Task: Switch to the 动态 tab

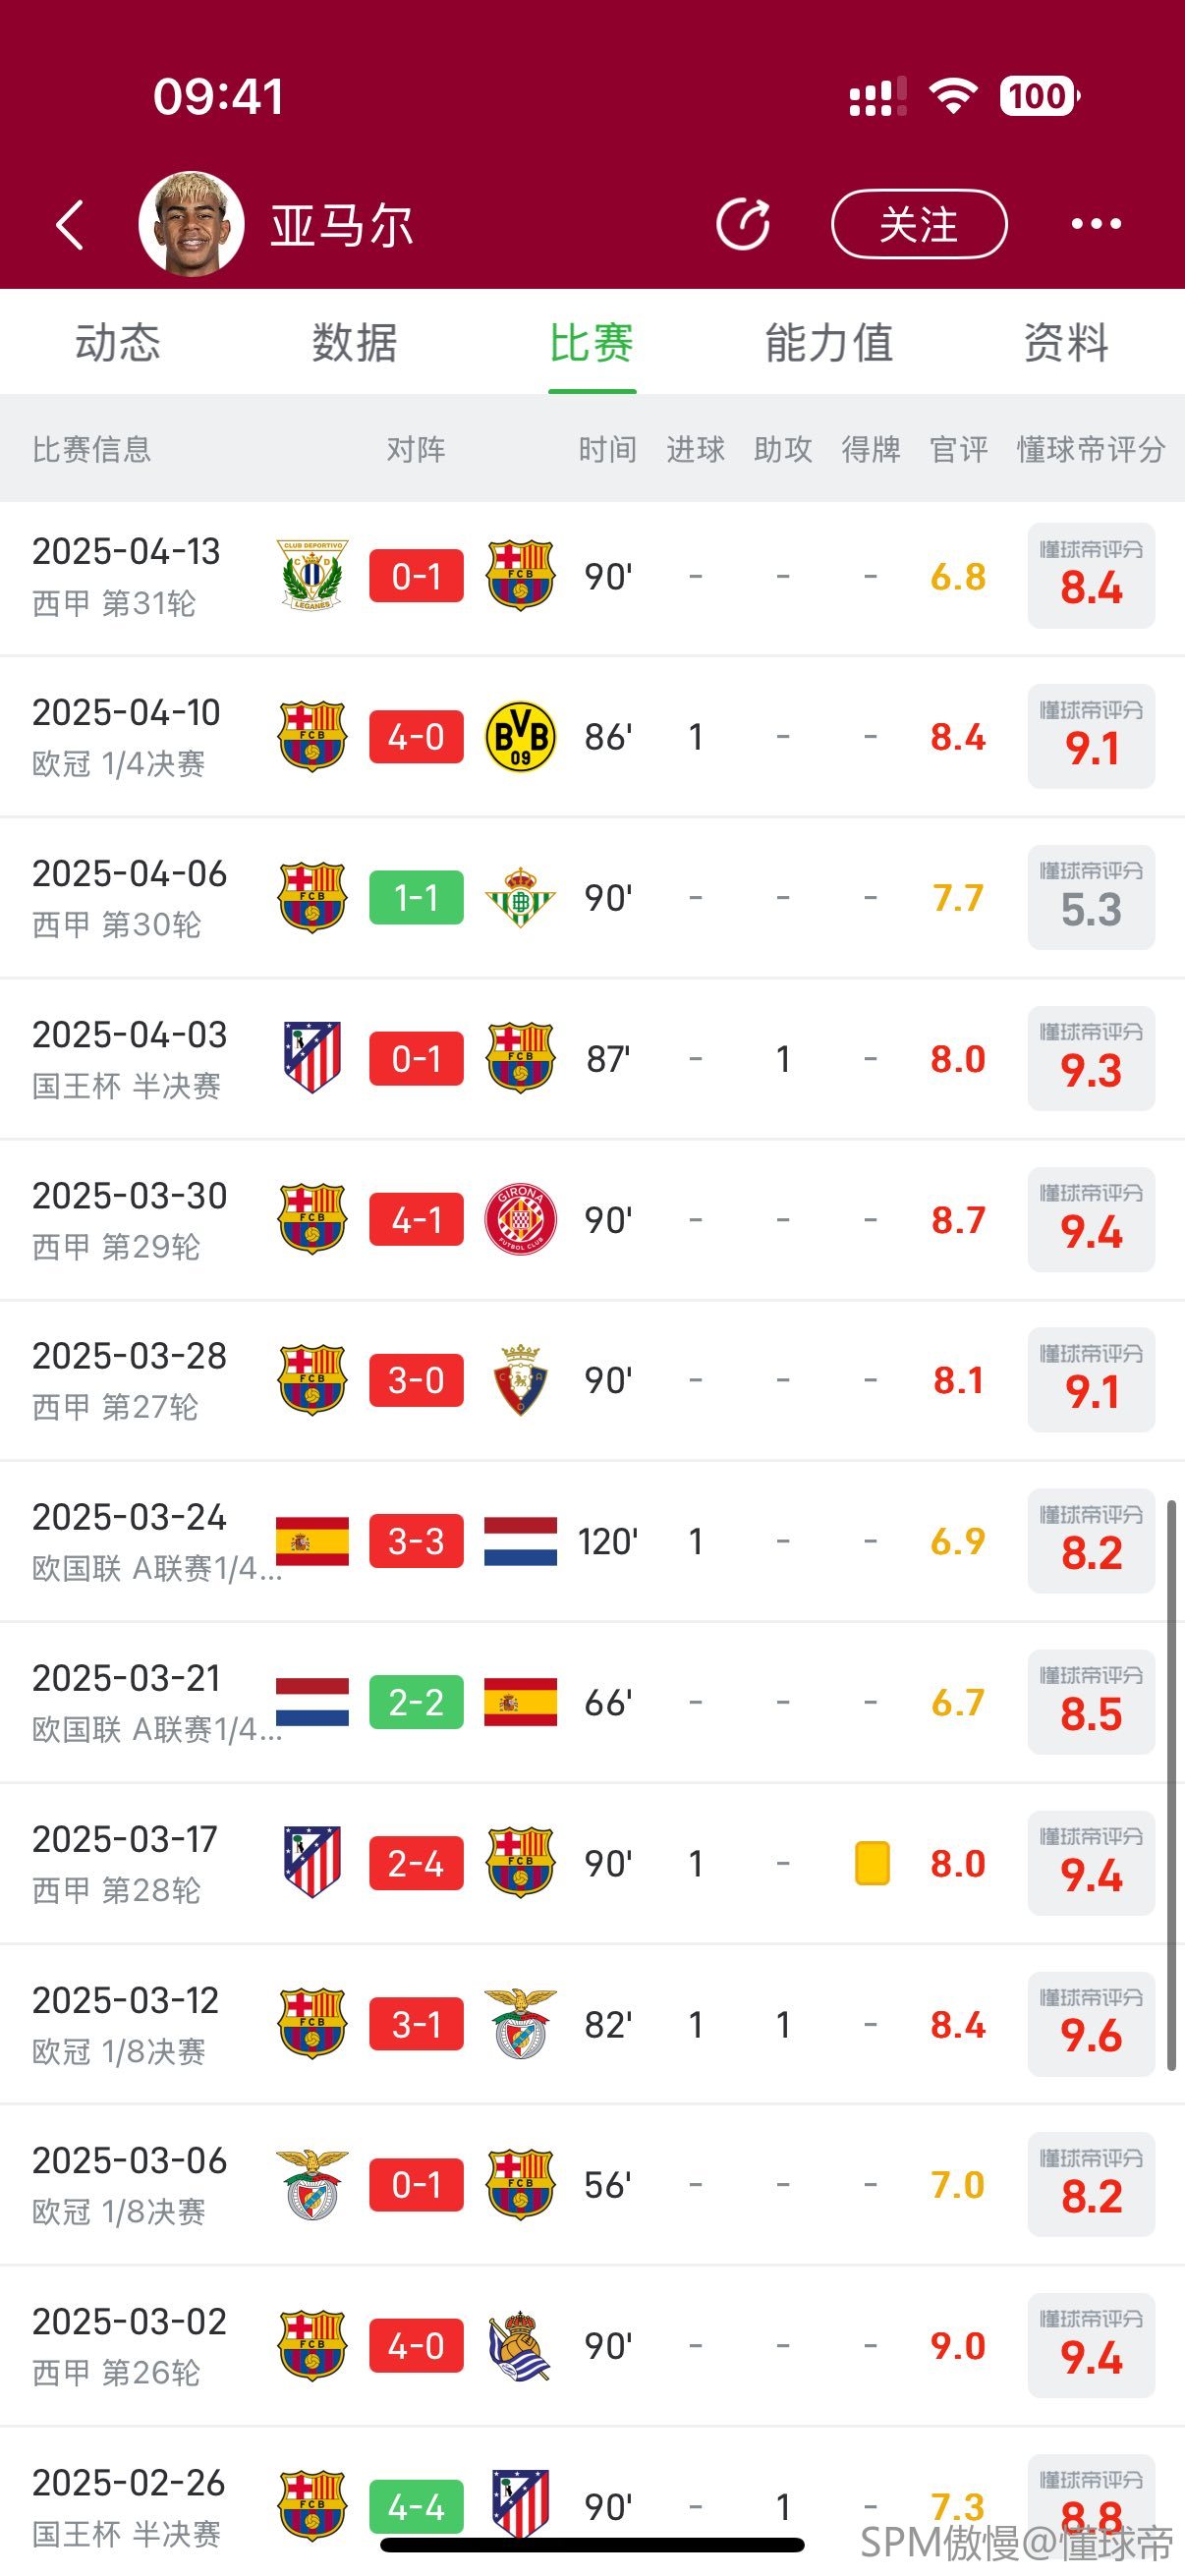Action: click(x=118, y=343)
